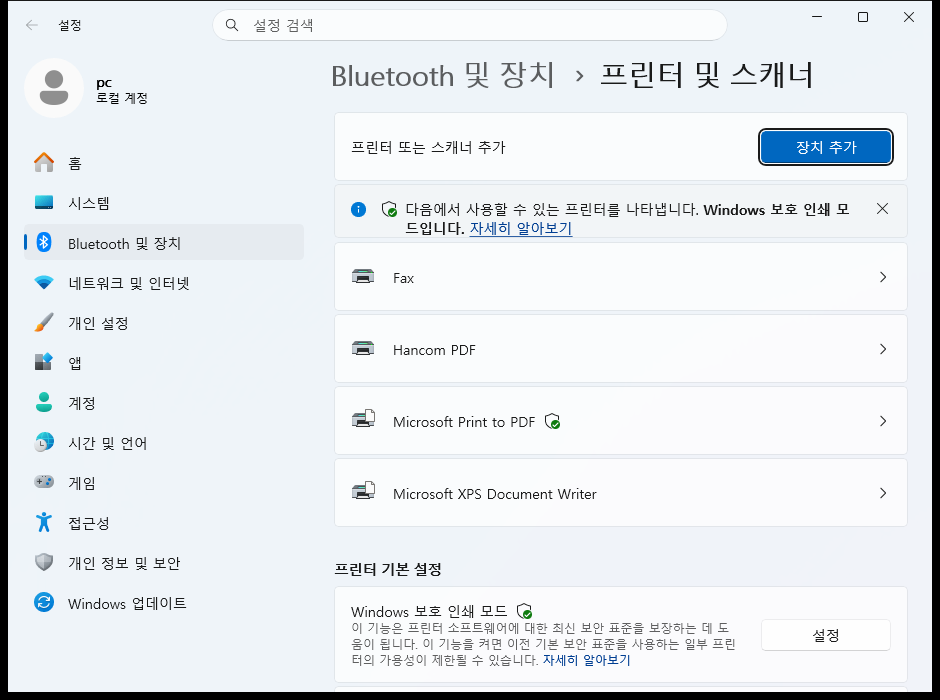Click Hancom PDF name text
The image size is (940, 700).
point(434,350)
